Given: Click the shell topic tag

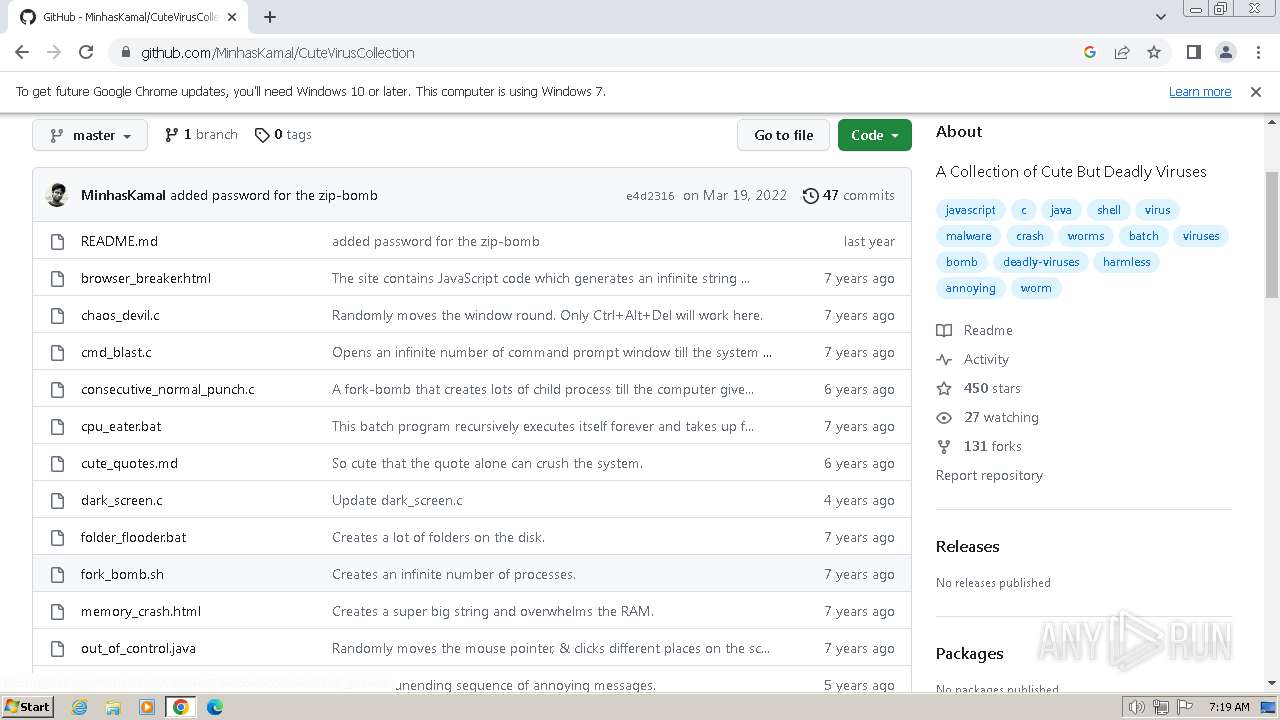Looking at the screenshot, I should click(x=1109, y=210).
